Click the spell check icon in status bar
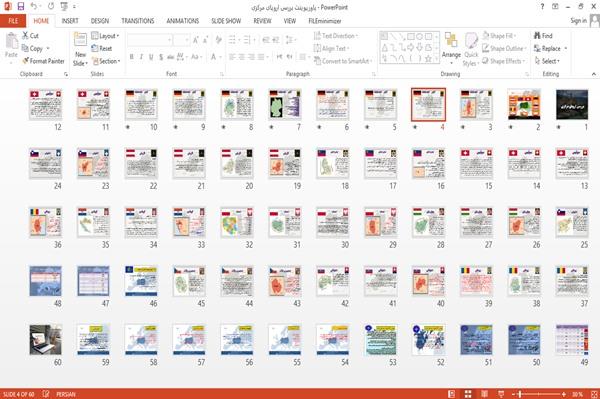The height and width of the screenshot is (399, 600). 46,394
